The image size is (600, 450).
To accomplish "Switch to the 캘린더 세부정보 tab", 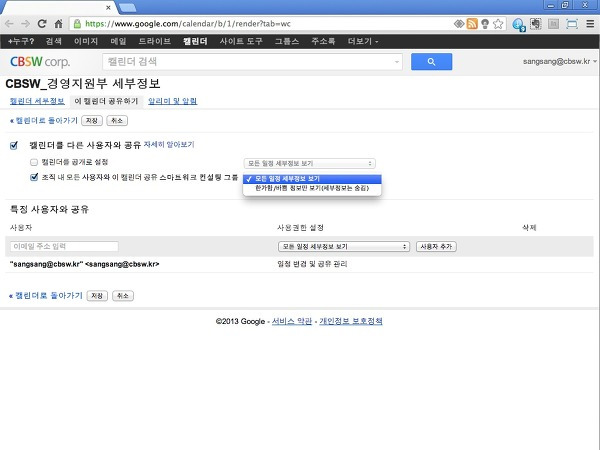I will tap(37, 101).
